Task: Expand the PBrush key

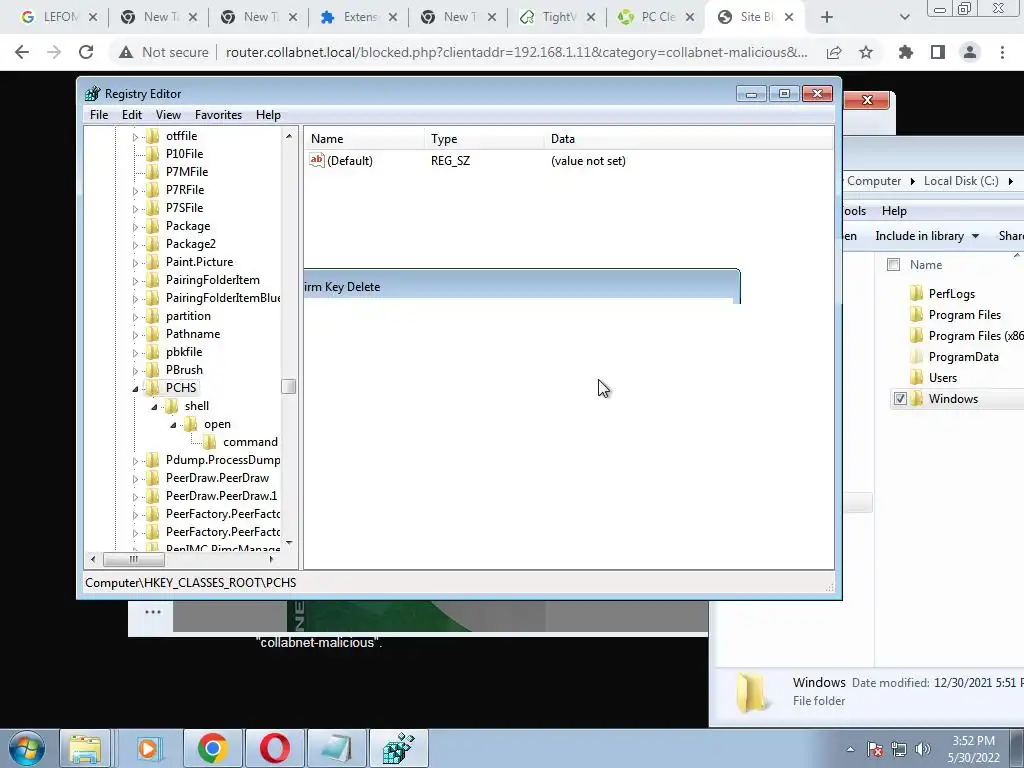Action: [135, 370]
